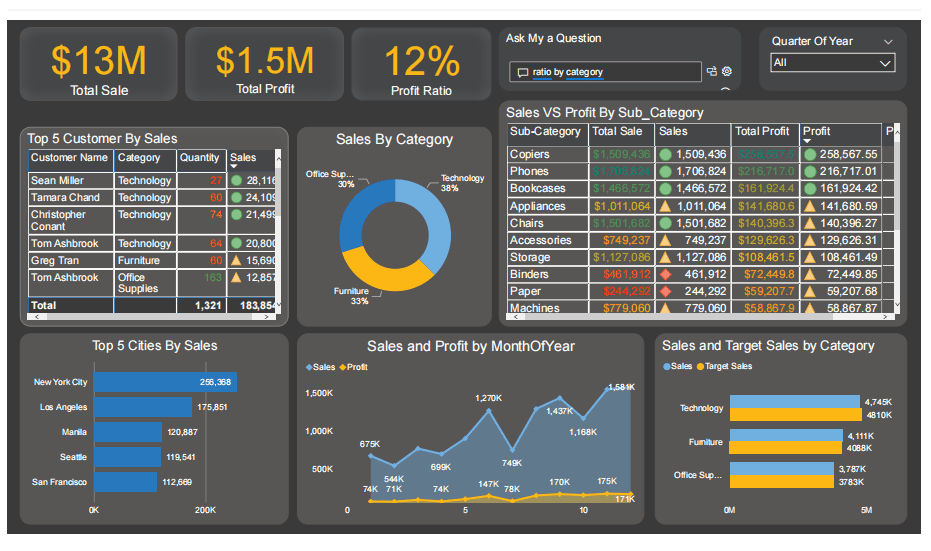Screen dimensions: 931x551
Task: Sort by the Customer Name column header
Action: pos(69,157)
